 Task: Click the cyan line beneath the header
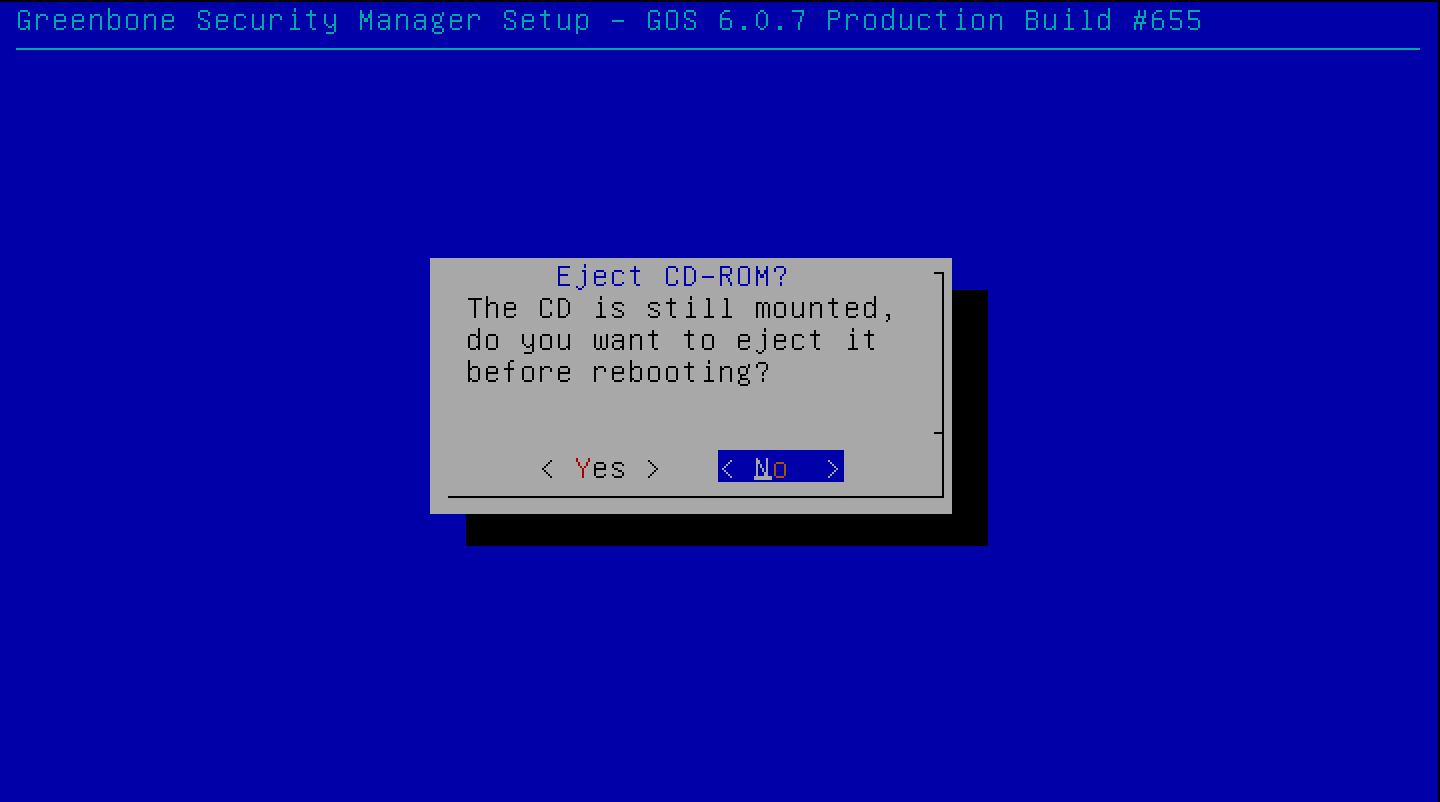pos(718,48)
